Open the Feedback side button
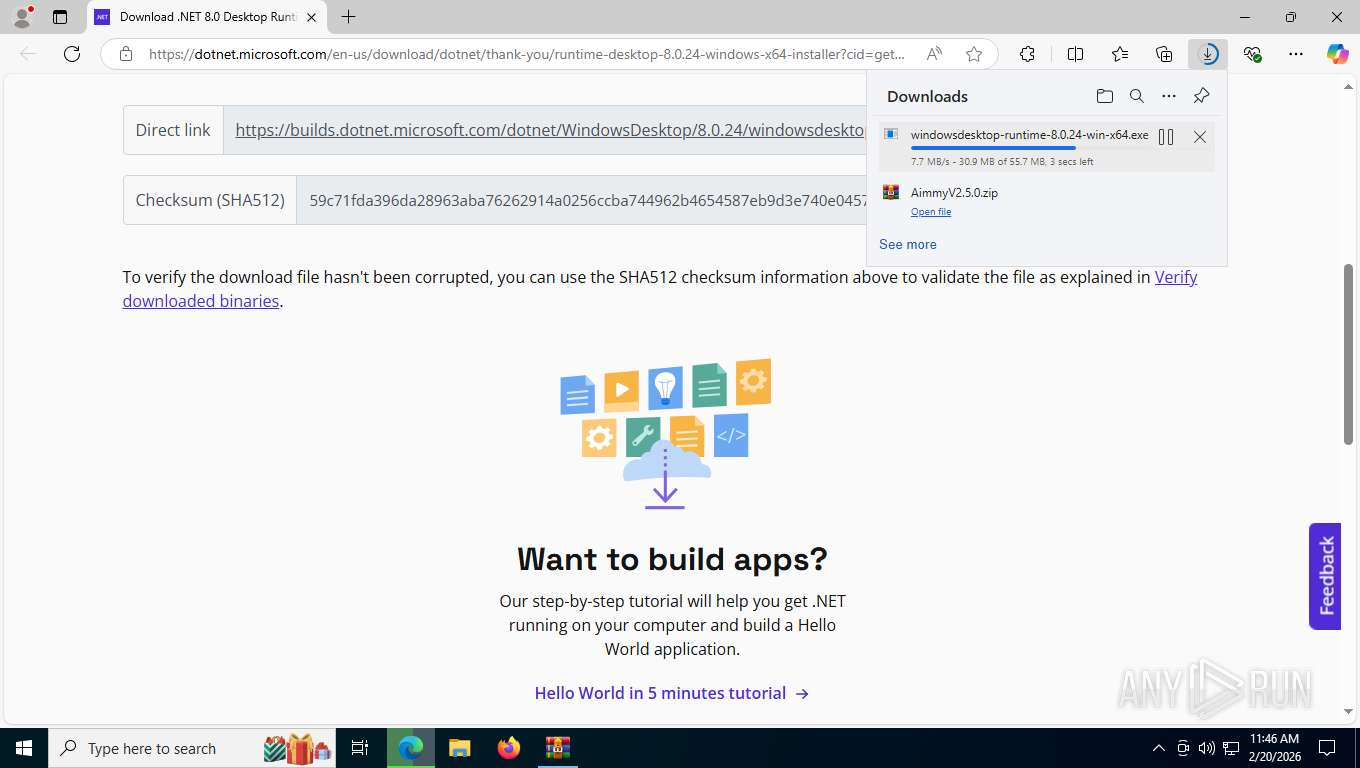Viewport: 1360px width, 768px height. click(1325, 576)
